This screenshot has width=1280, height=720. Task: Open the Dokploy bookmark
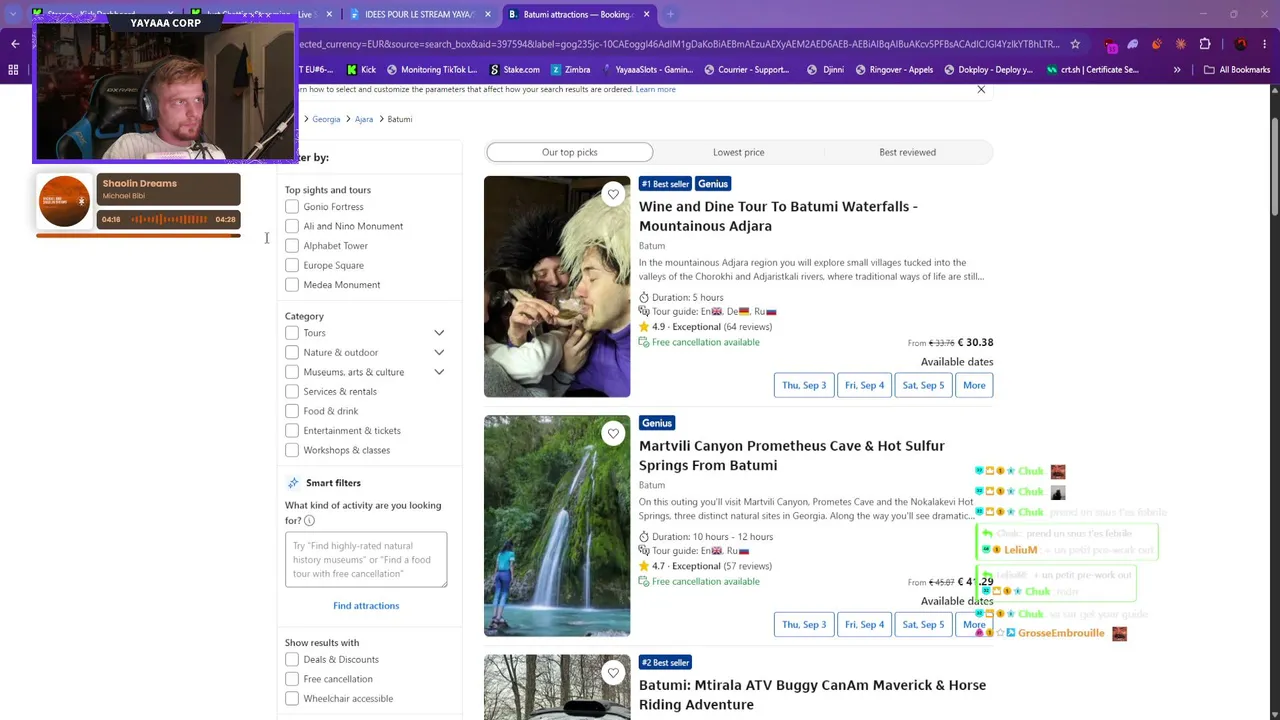click(x=988, y=70)
